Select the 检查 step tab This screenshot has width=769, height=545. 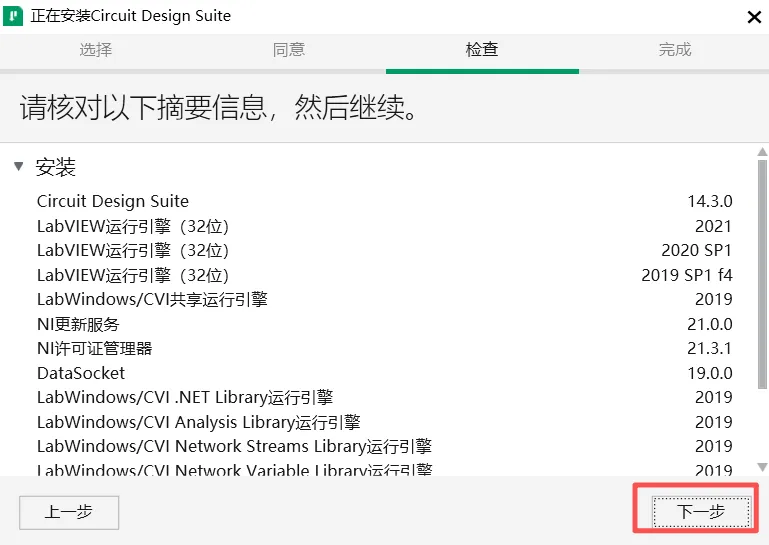click(x=482, y=50)
